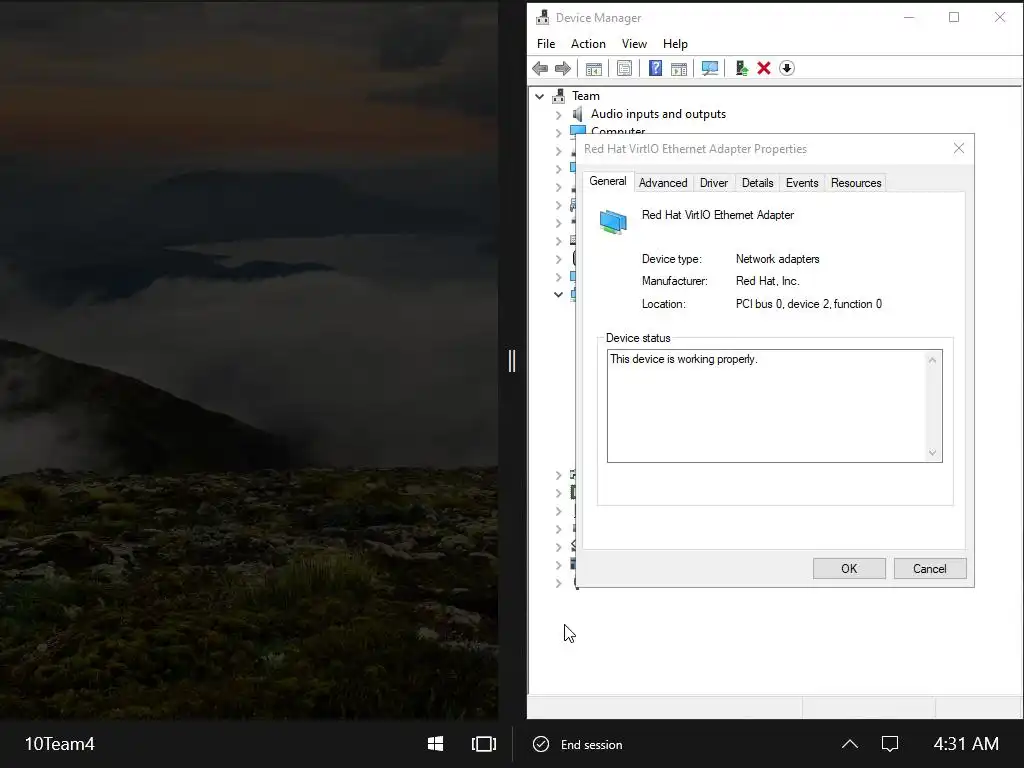Switch to the Driver tab

[714, 183]
